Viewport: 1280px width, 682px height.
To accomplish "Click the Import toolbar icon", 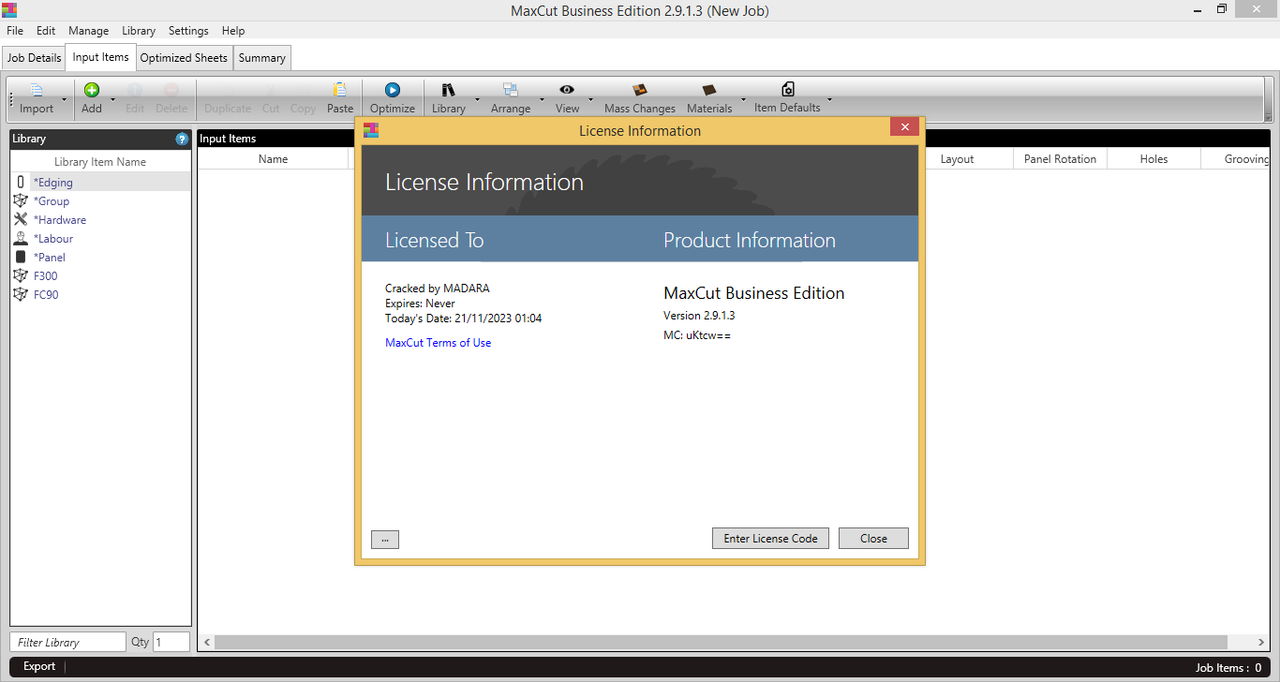I will tap(37, 90).
